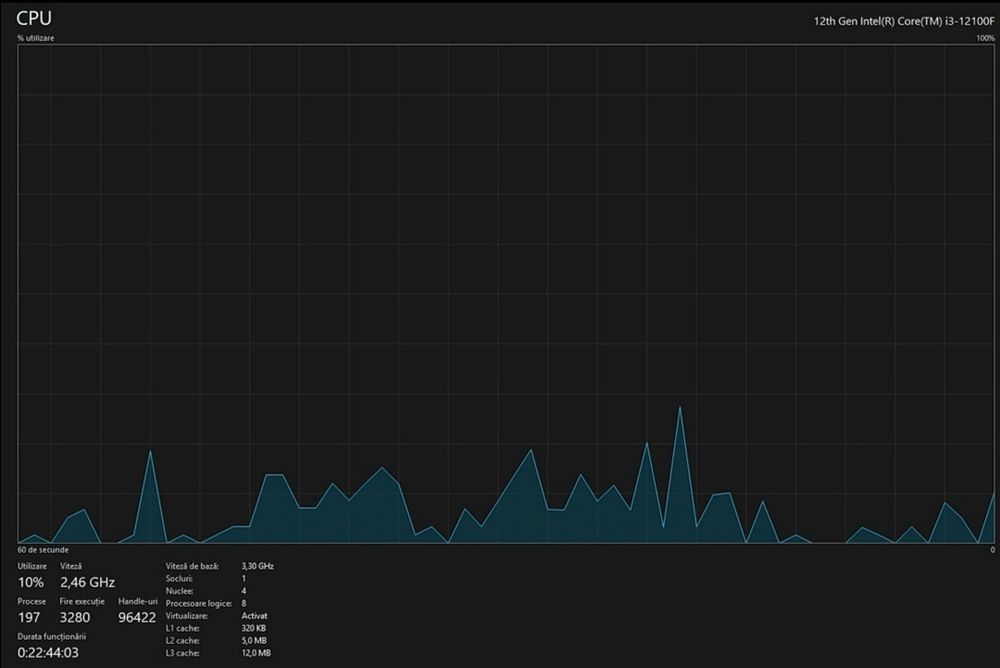Select the 197 processes value
The height and width of the screenshot is (668, 1000).
click(29, 618)
